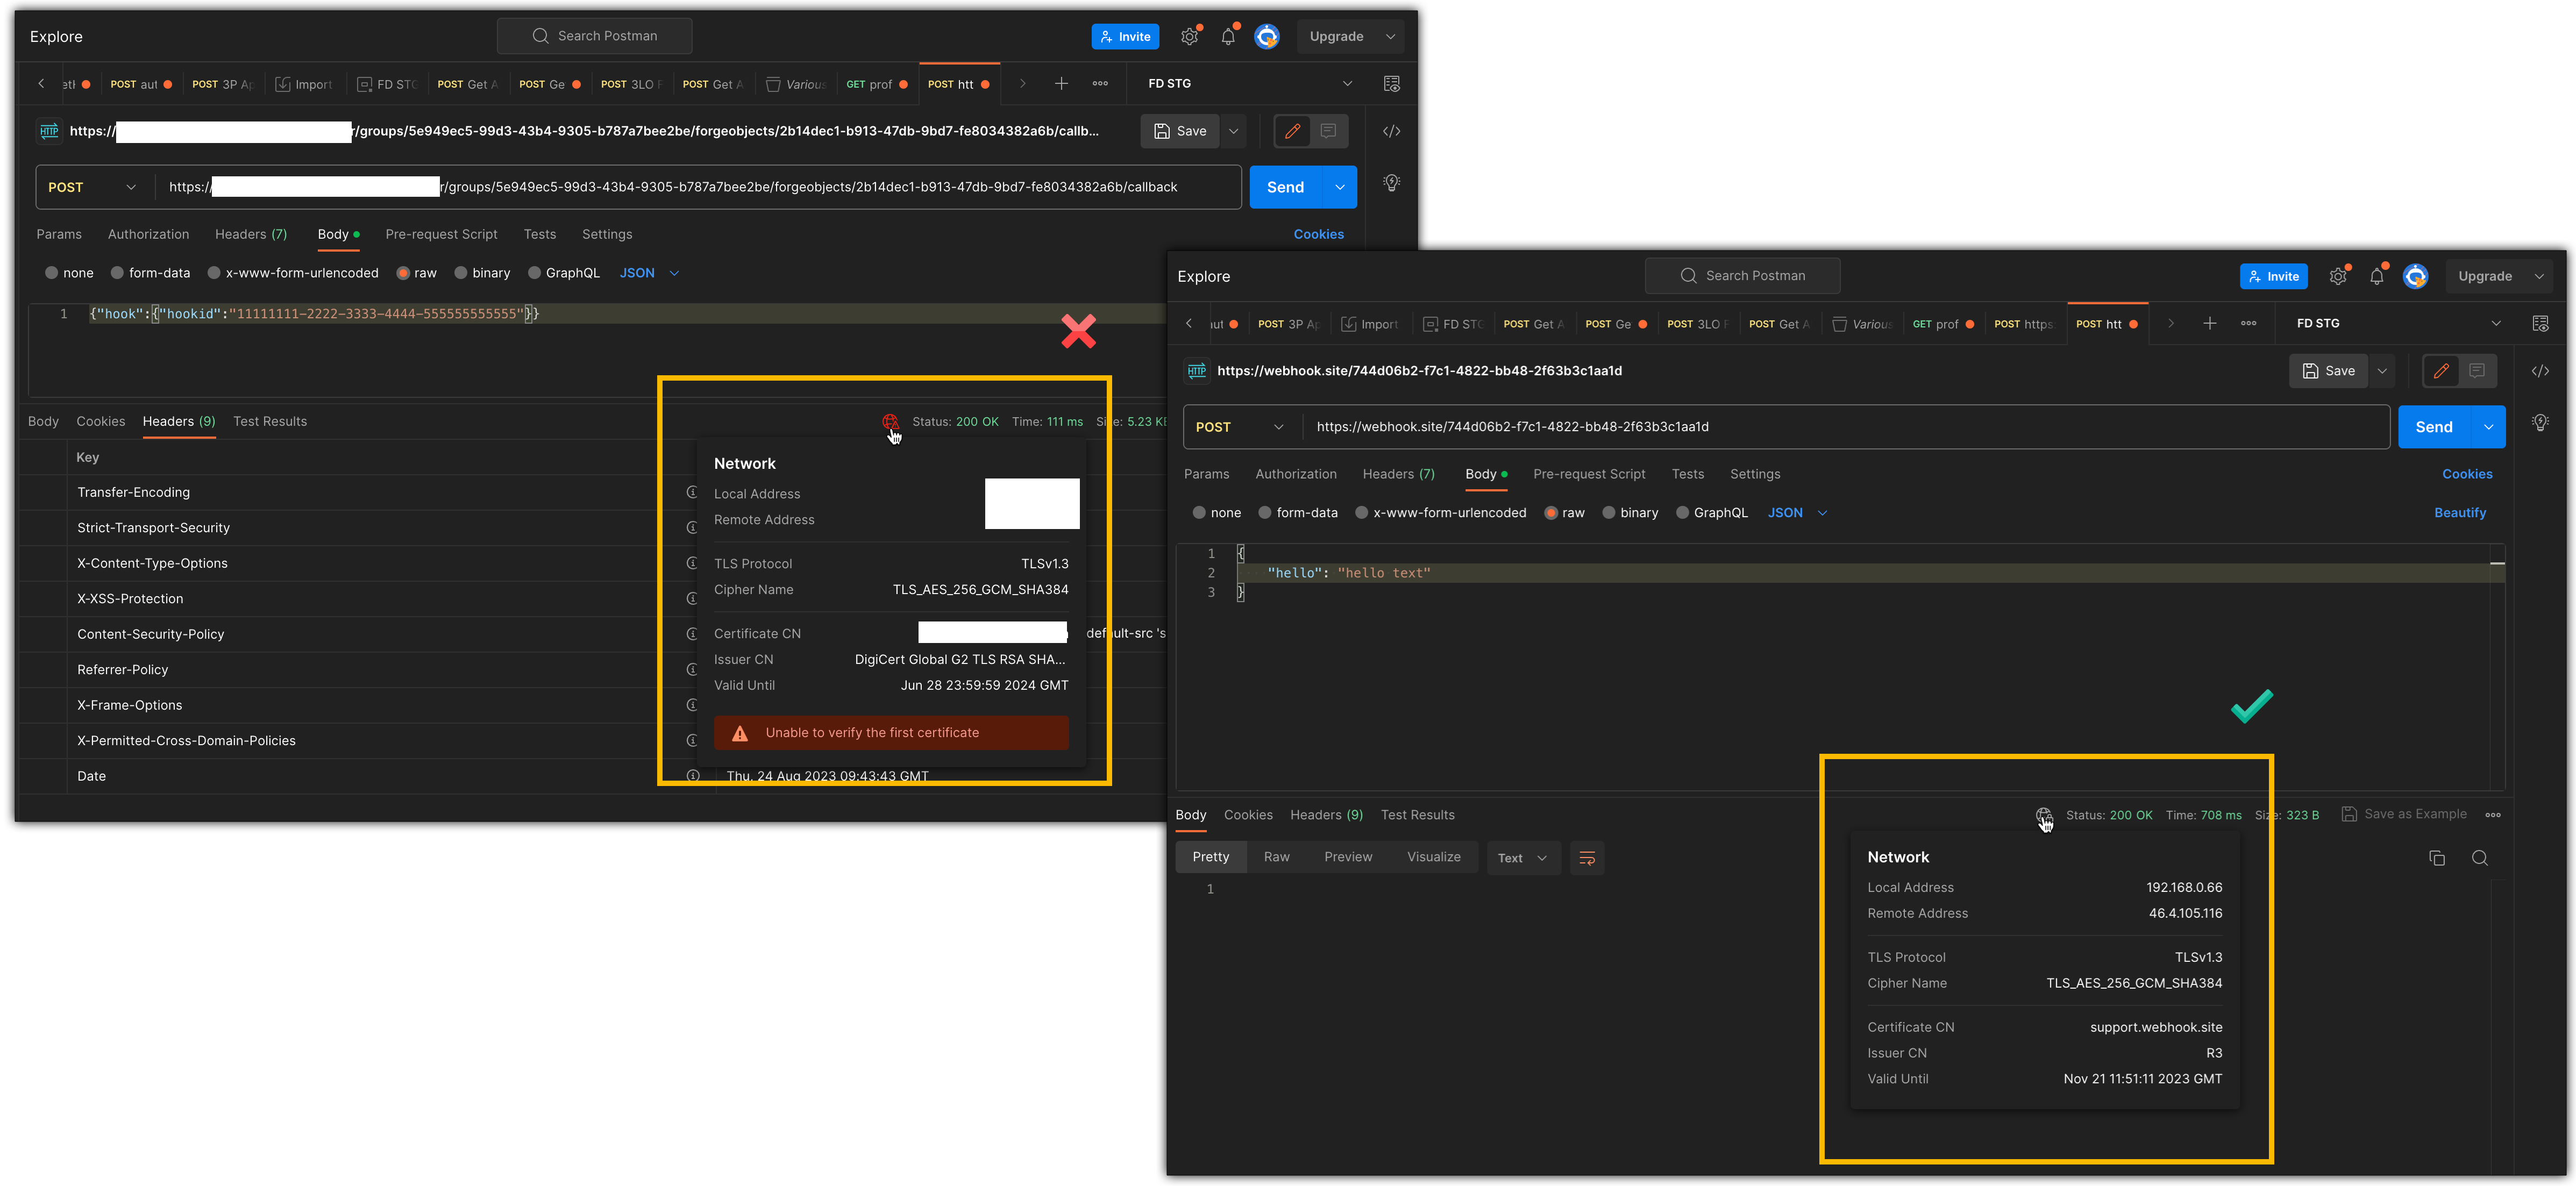
Task: Click network globe icon in right window response
Action: click(2043, 815)
